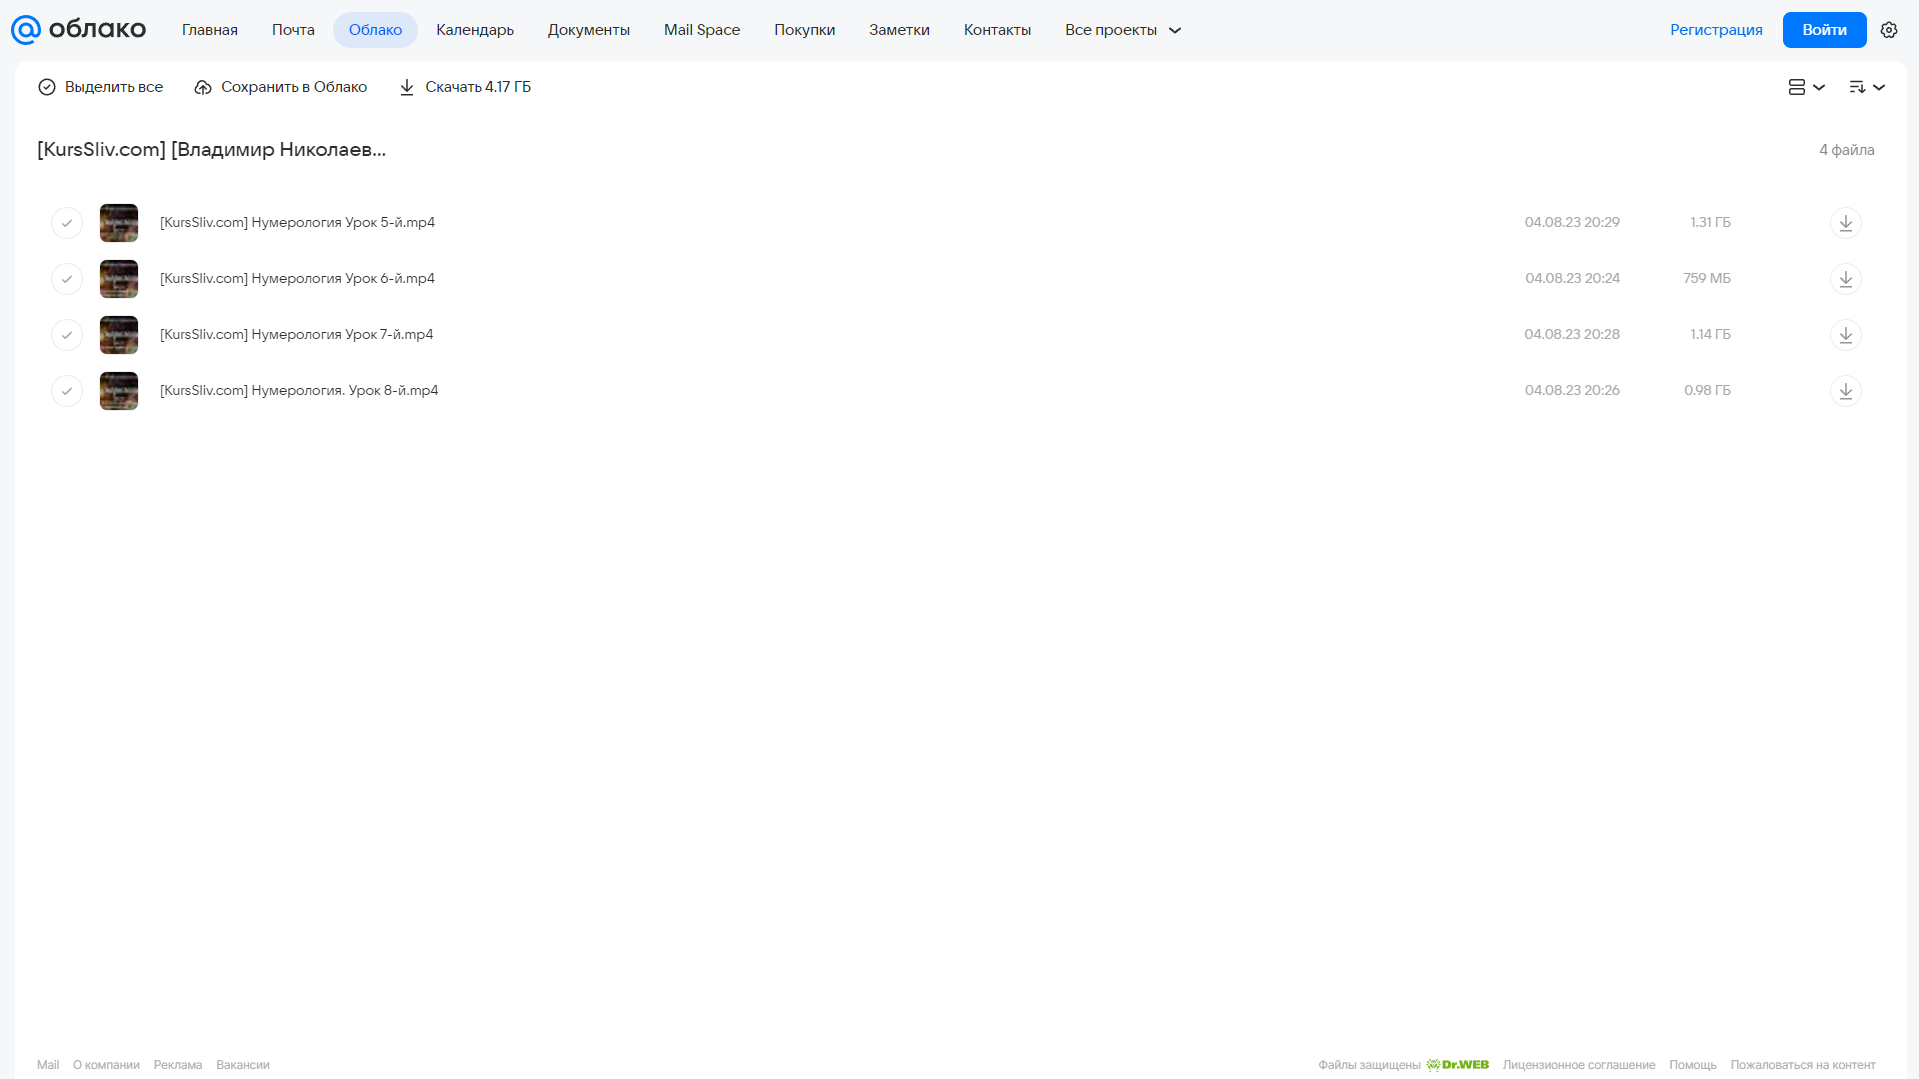This screenshot has width=1919, height=1079.
Task: Select checkbox next to Урок 6-й.mp4
Action: [67, 279]
